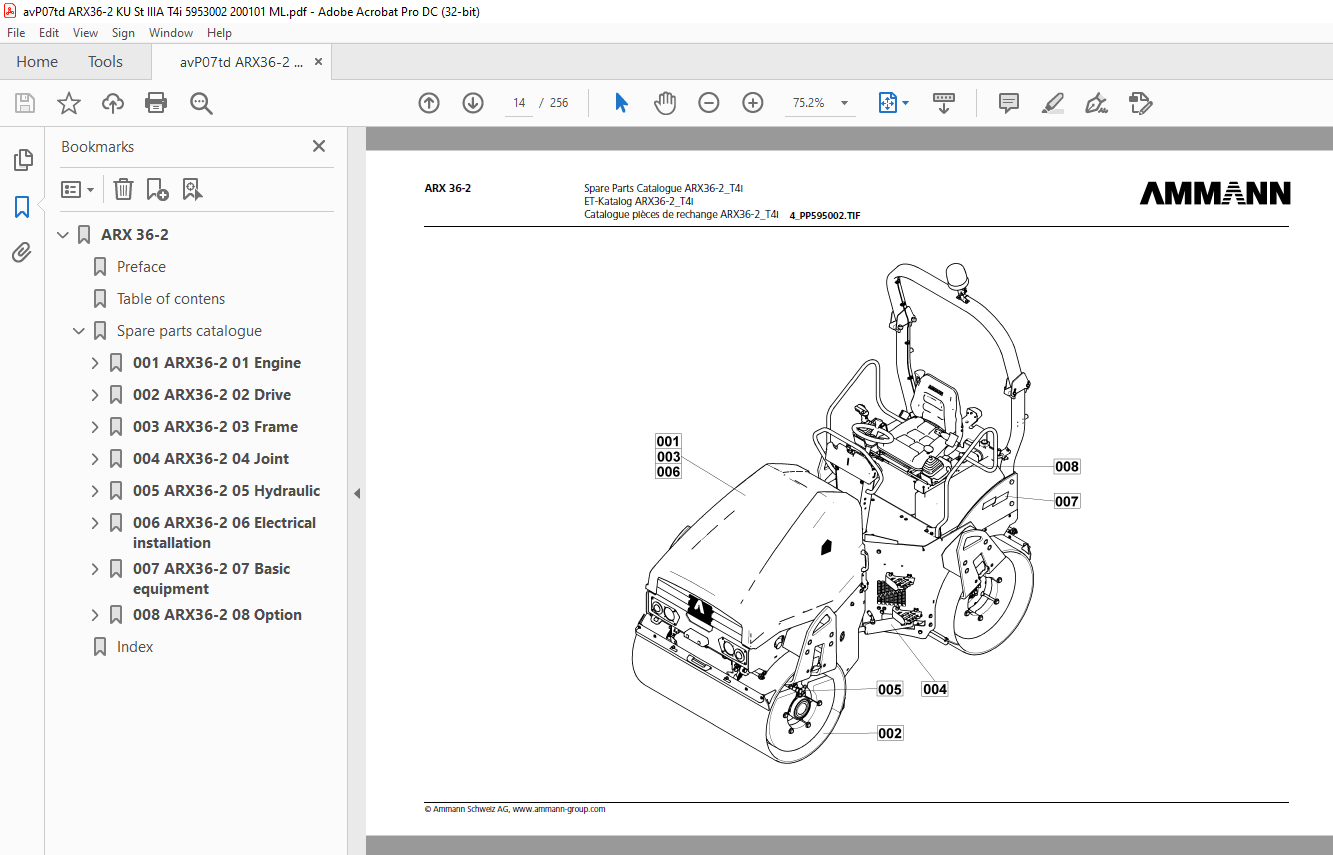Zoom out with the minus icon
The height and width of the screenshot is (855, 1333).
point(709,103)
